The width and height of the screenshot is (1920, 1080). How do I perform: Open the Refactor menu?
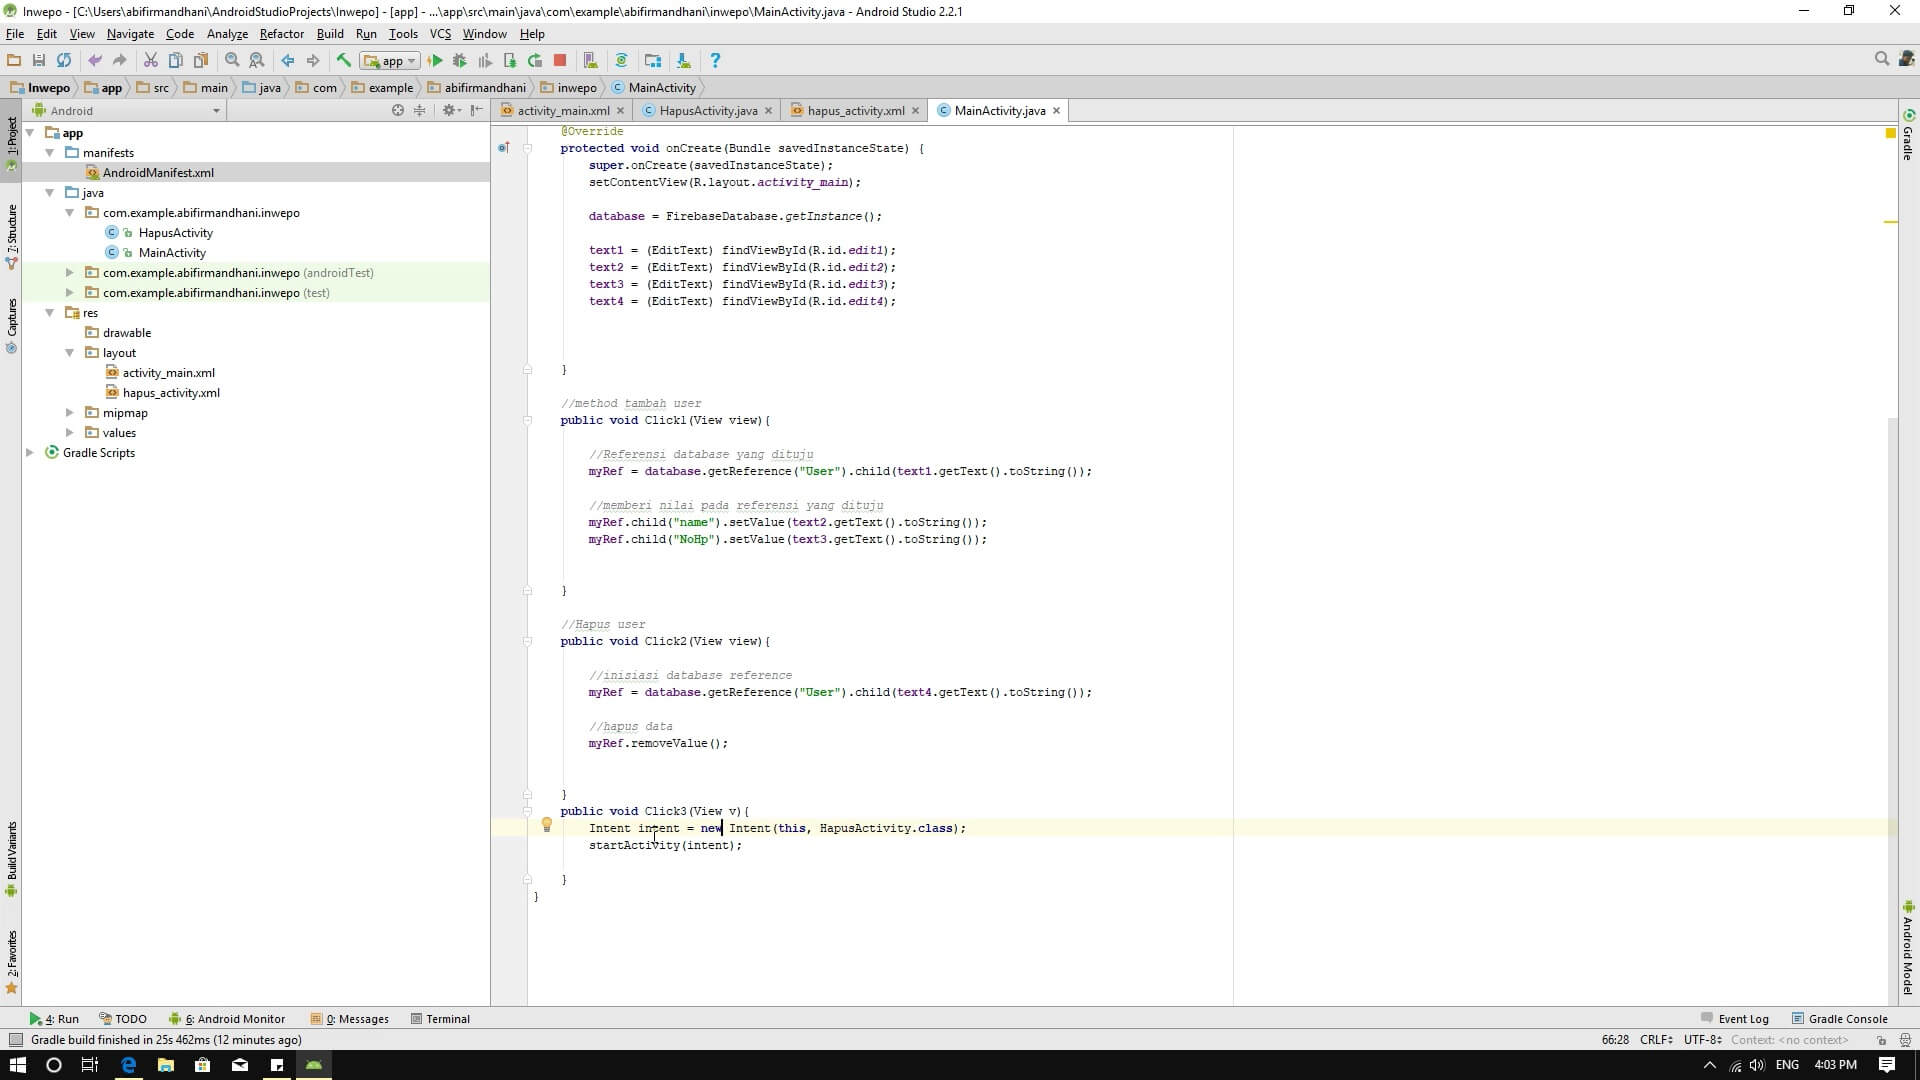pos(281,34)
